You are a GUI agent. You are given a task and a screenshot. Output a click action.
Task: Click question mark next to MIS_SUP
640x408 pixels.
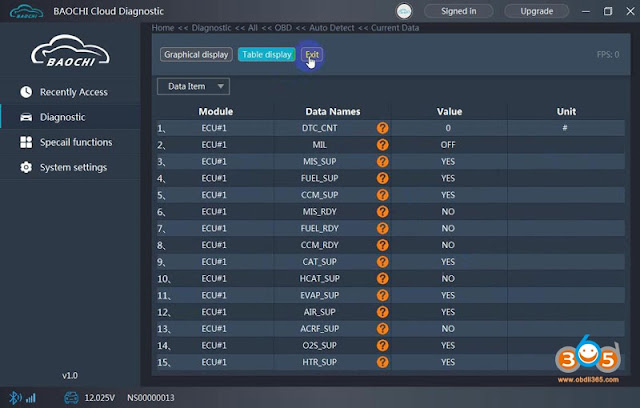click(382, 162)
